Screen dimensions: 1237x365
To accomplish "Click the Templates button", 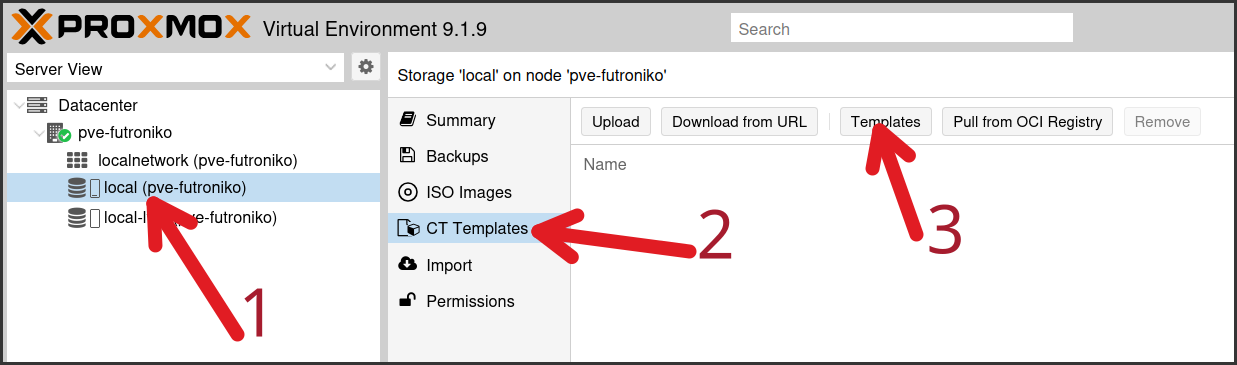I will tap(886, 122).
